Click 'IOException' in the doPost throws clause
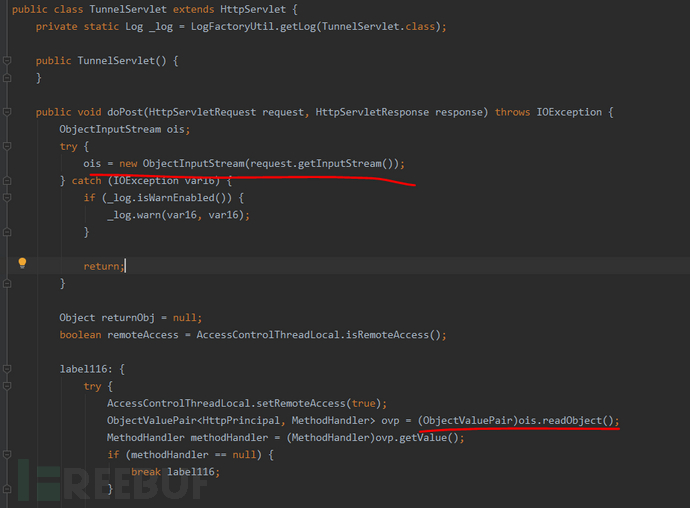 [x=569, y=112]
